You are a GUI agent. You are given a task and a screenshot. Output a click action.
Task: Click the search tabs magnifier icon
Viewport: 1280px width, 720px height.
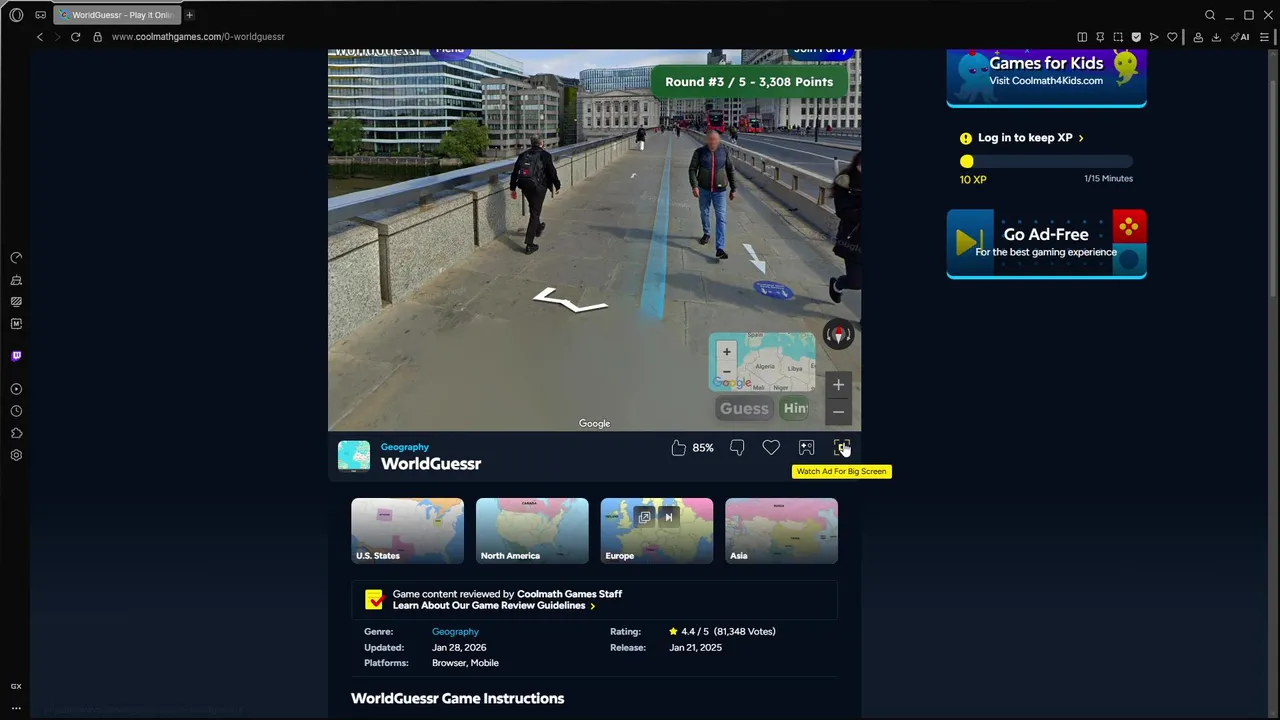[1210, 15]
